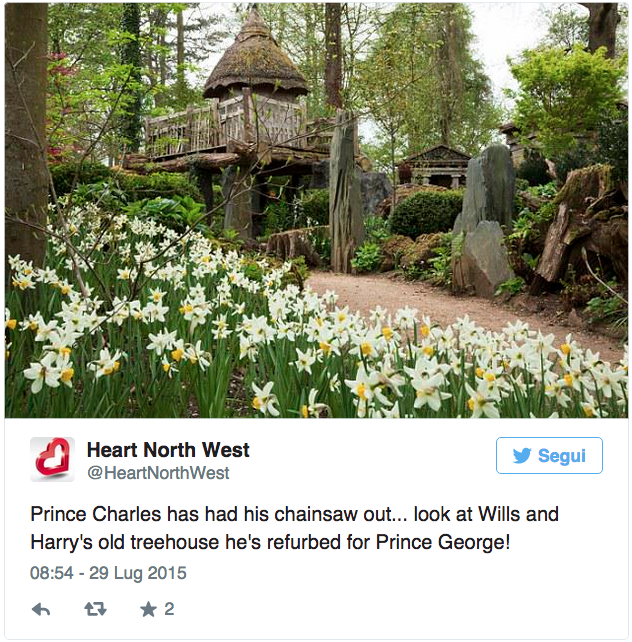Open the @HeartNorthWest handle link
The width and height of the screenshot is (632, 642).
(x=158, y=473)
